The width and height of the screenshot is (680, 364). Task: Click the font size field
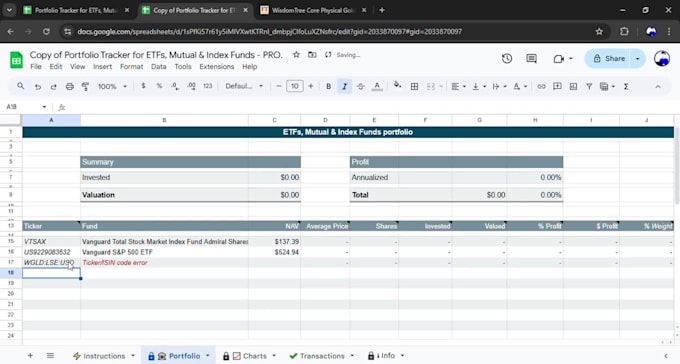[294, 86]
